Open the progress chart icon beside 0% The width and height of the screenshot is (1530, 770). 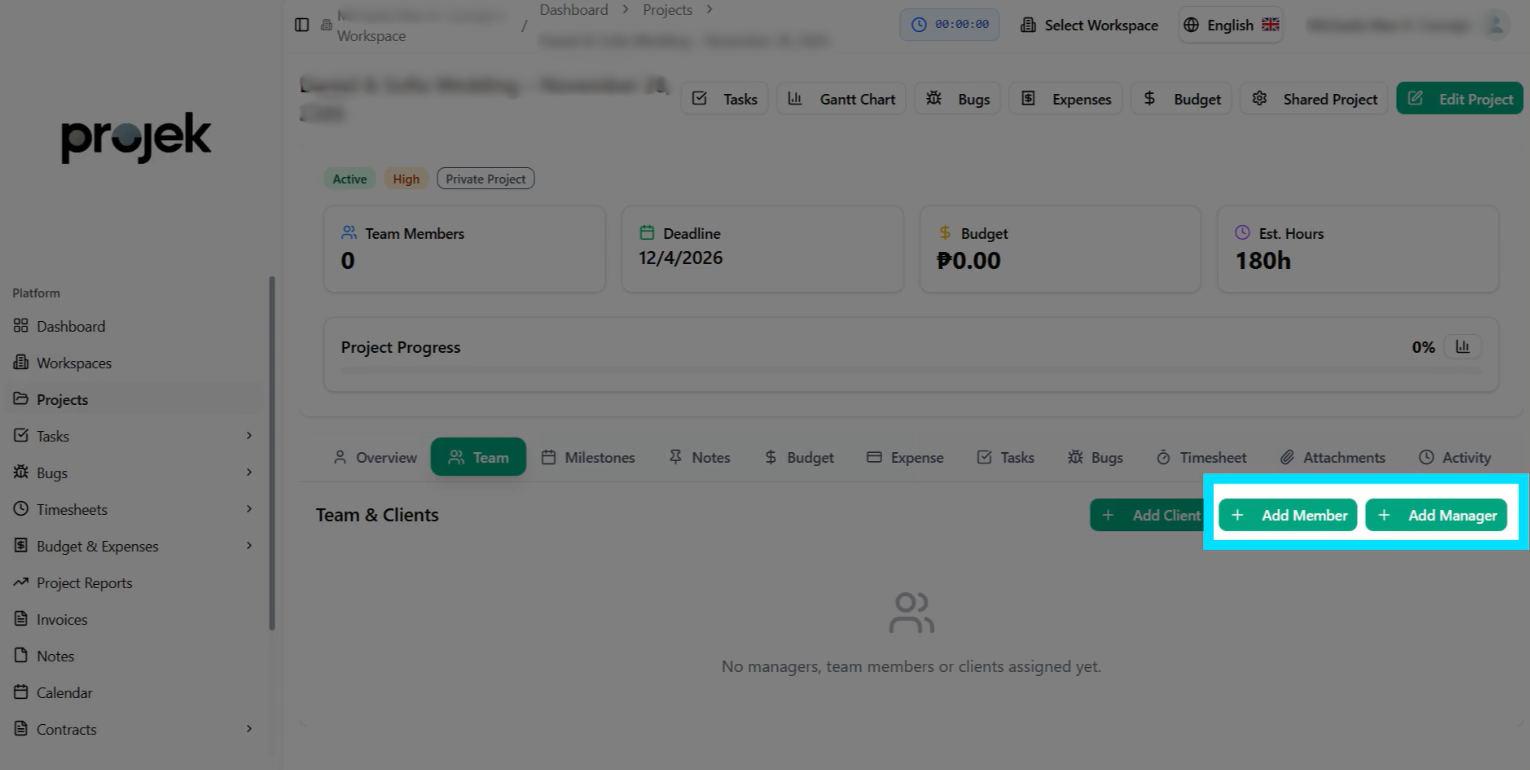1463,347
